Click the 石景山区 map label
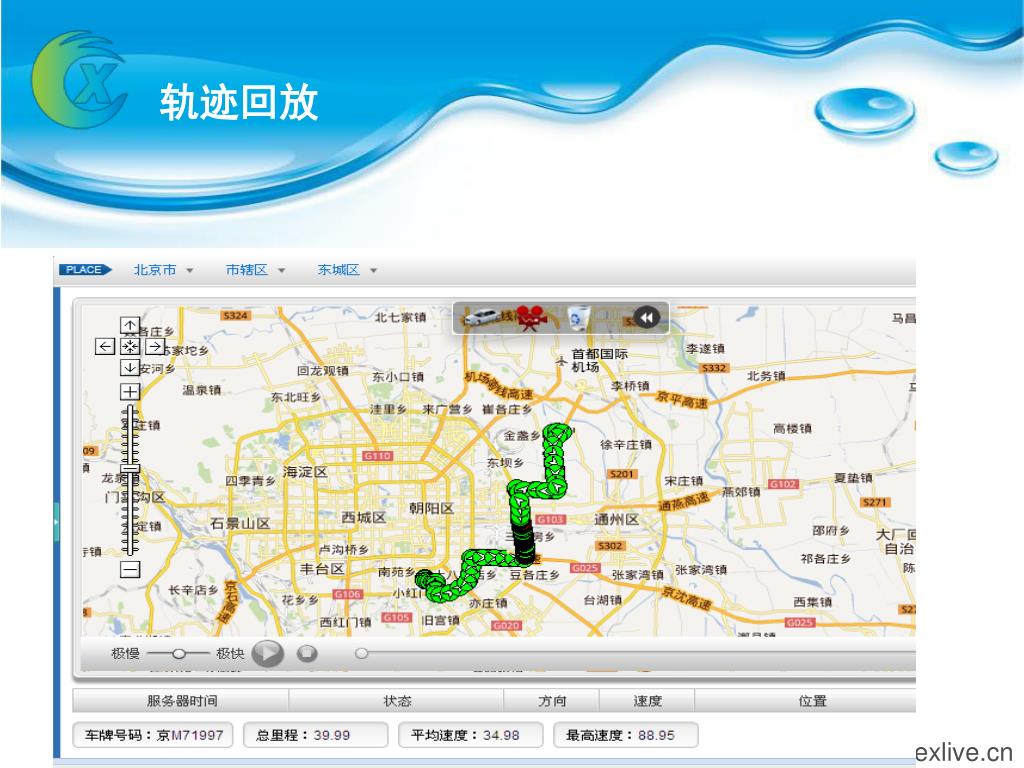 pyautogui.click(x=240, y=524)
